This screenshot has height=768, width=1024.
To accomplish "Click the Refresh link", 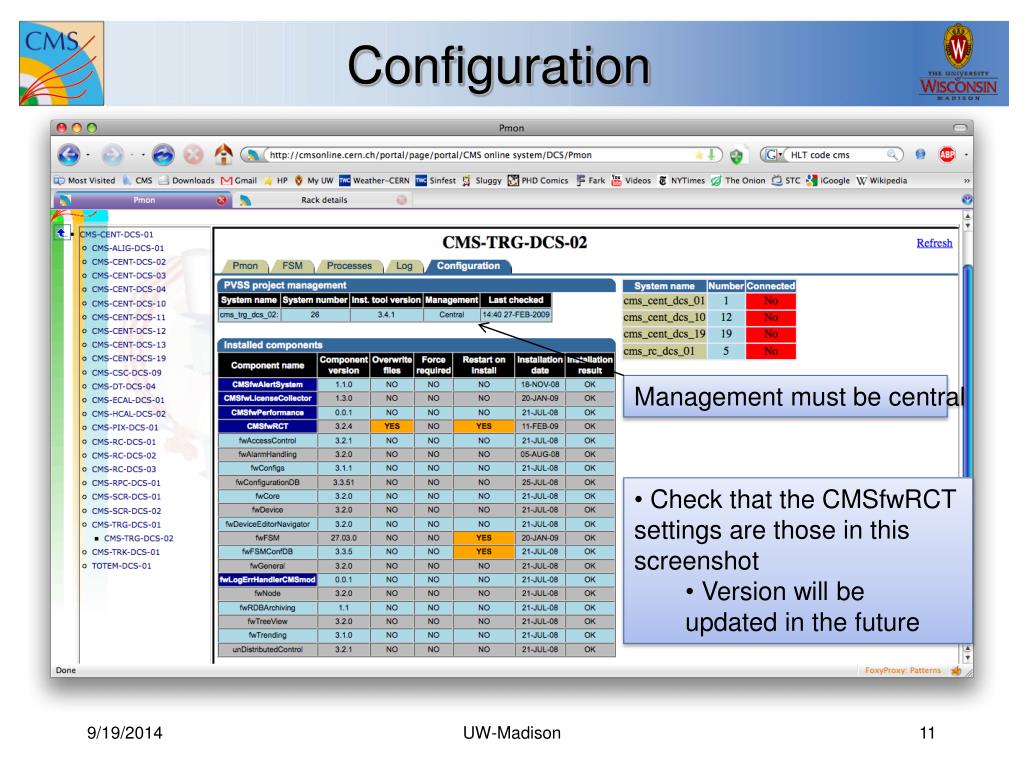I will [934, 243].
